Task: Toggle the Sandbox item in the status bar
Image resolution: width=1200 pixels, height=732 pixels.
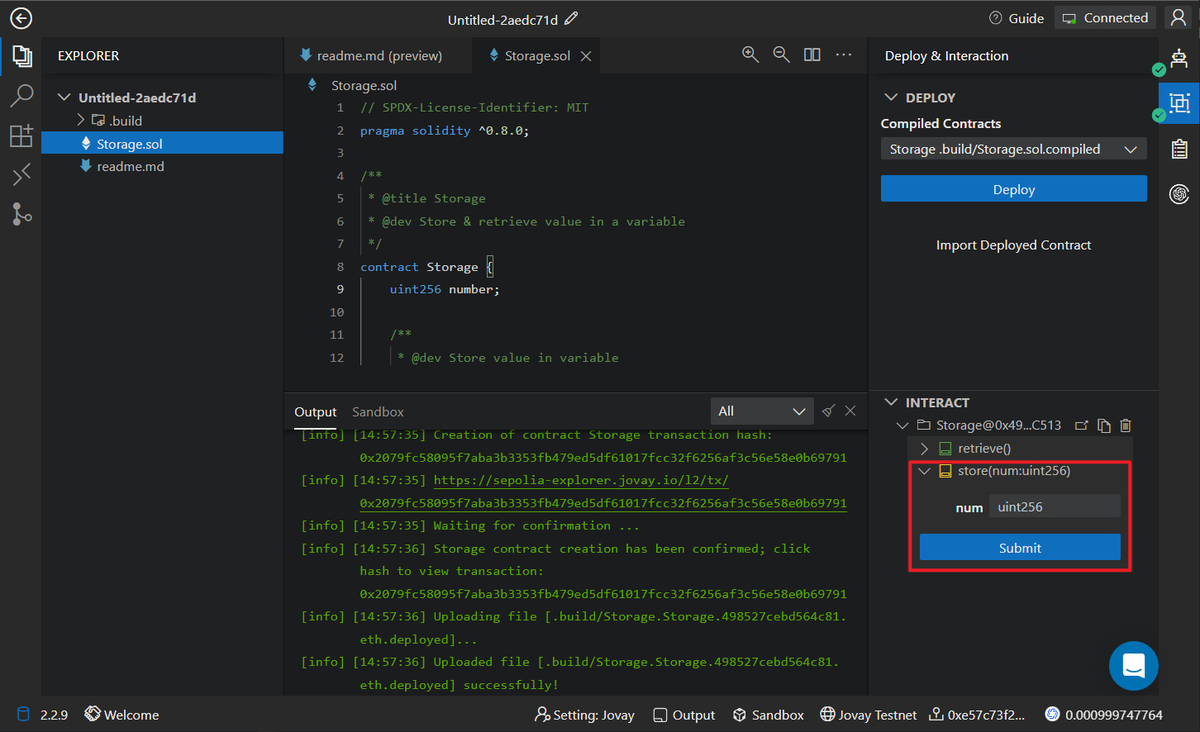Action: pyautogui.click(x=768, y=715)
